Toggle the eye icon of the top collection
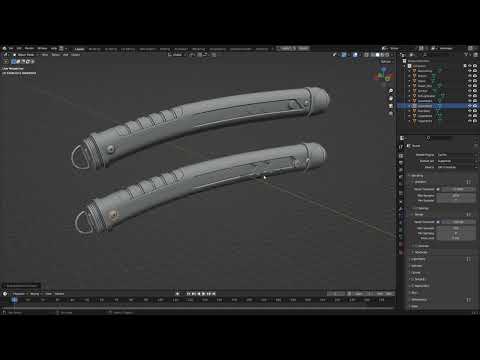 pyautogui.click(x=470, y=66)
